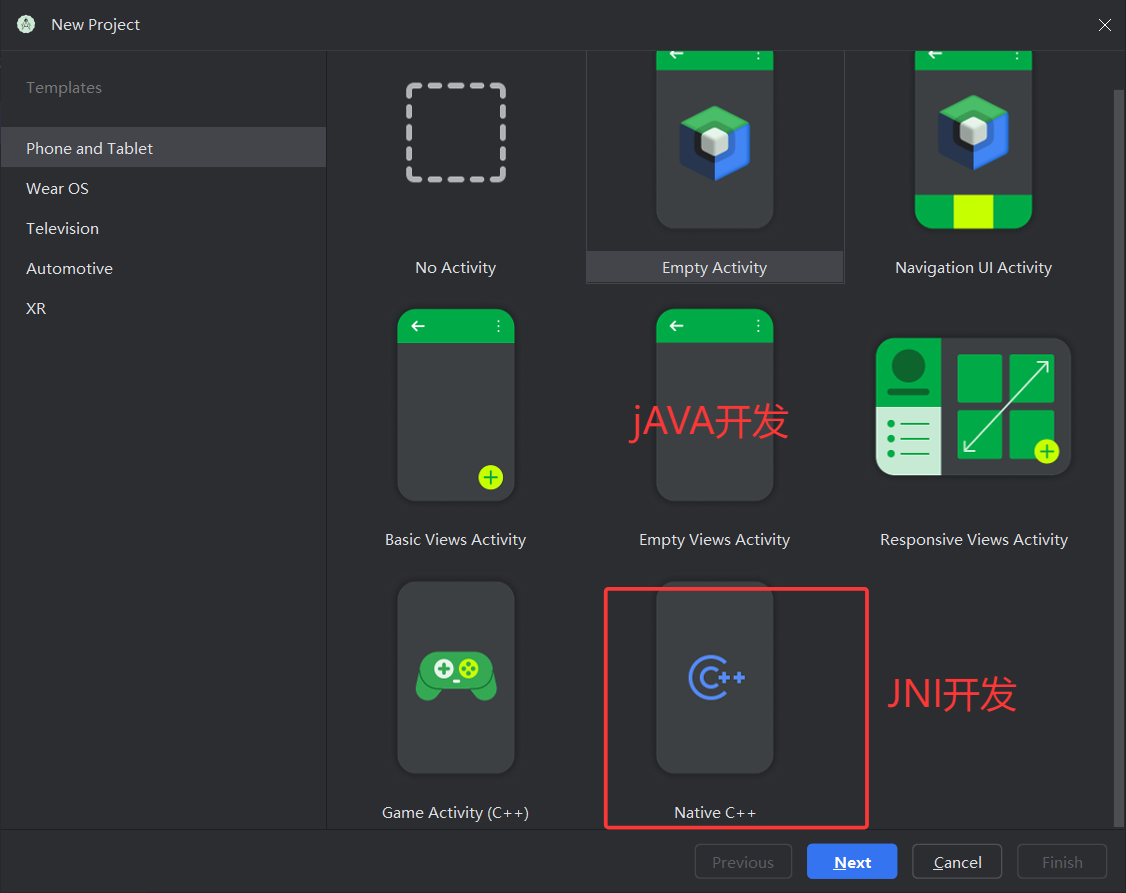Open the Phone and Tablet category
This screenshot has width=1126, height=893.
tap(90, 148)
